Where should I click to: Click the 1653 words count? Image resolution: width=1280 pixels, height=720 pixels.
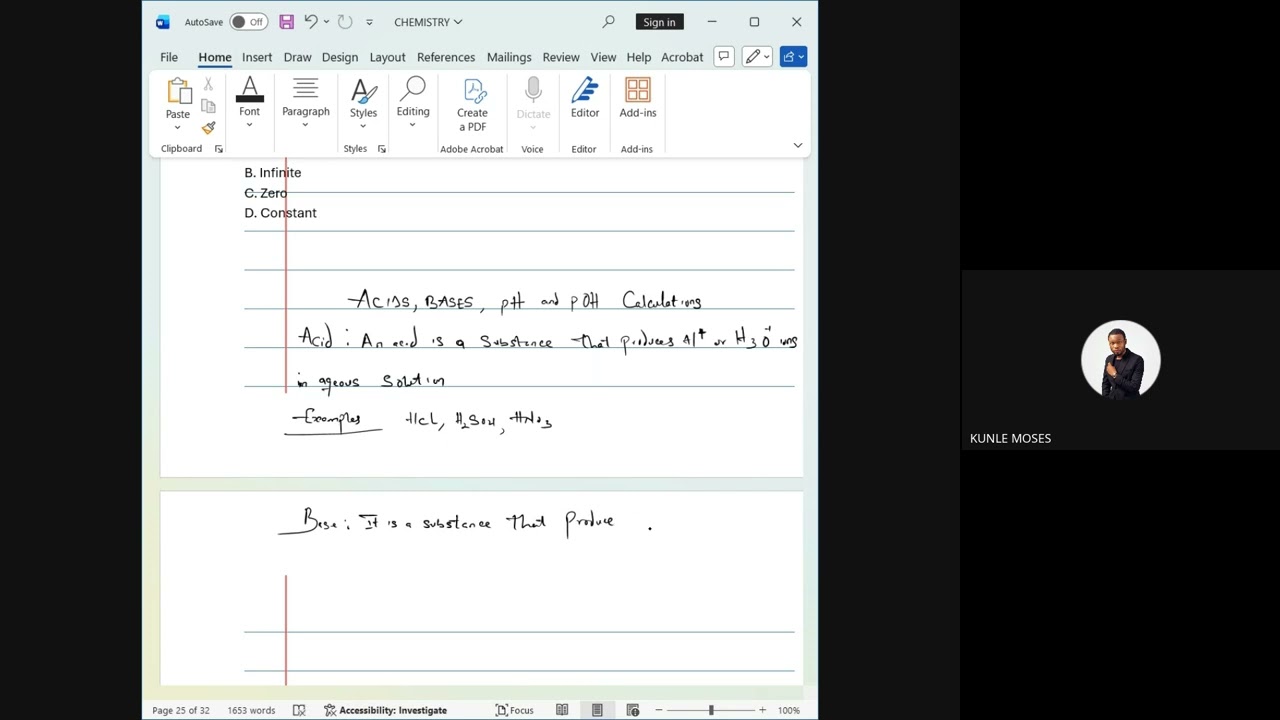(x=251, y=710)
